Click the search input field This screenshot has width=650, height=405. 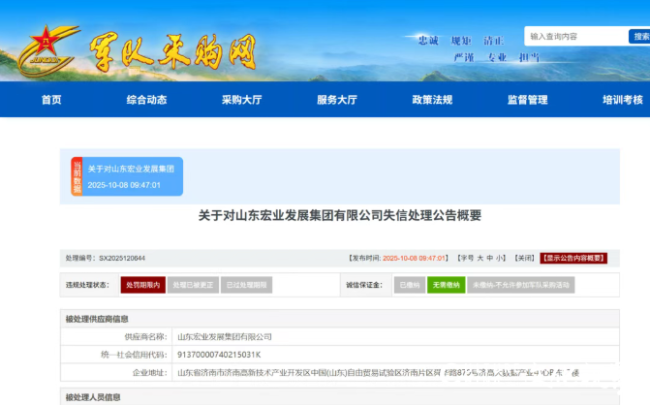pyautogui.click(x=575, y=37)
